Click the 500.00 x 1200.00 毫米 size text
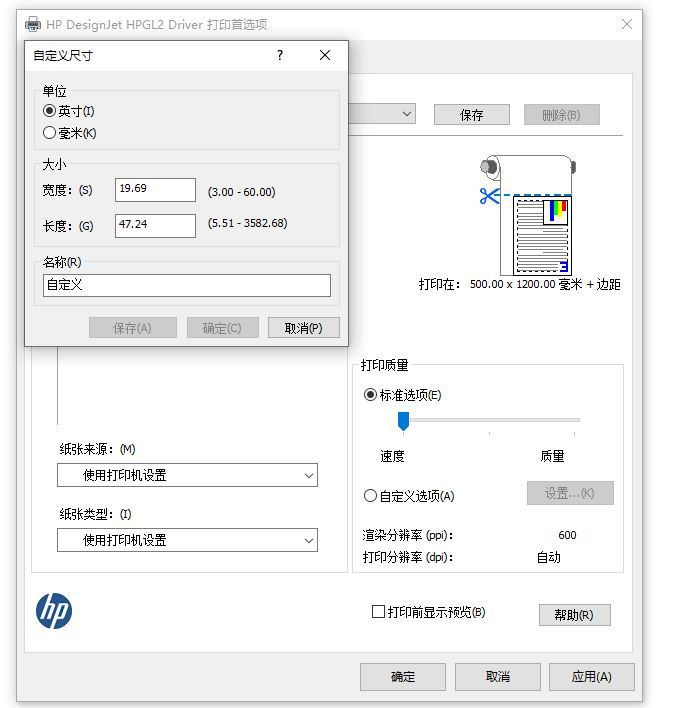 coord(526,284)
